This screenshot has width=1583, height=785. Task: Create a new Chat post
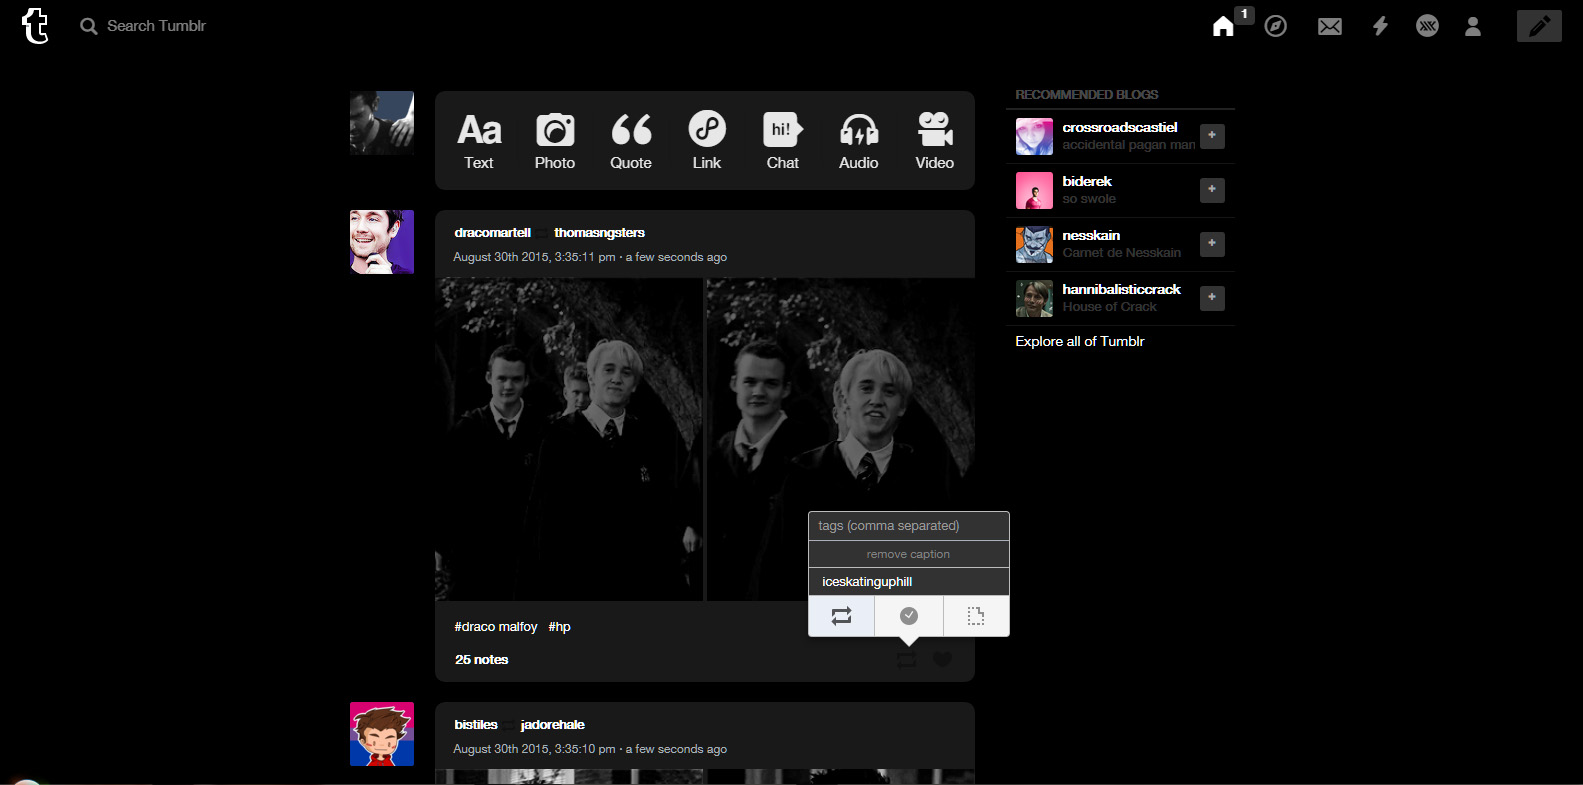coord(783,141)
